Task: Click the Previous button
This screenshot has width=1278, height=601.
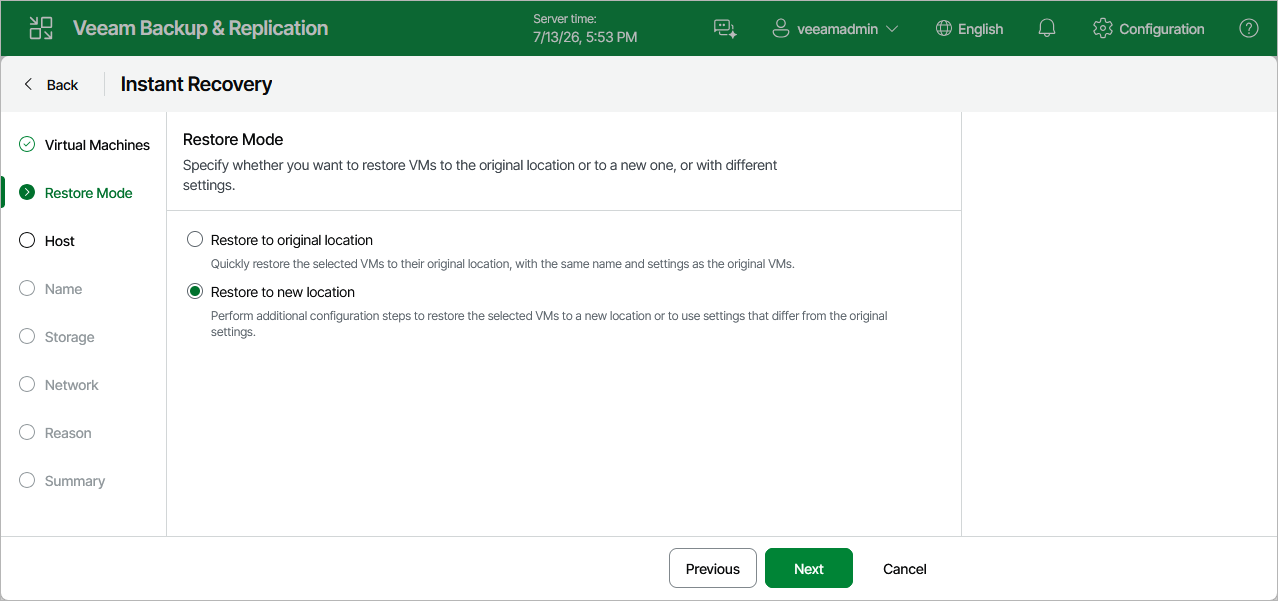Action: [x=713, y=568]
